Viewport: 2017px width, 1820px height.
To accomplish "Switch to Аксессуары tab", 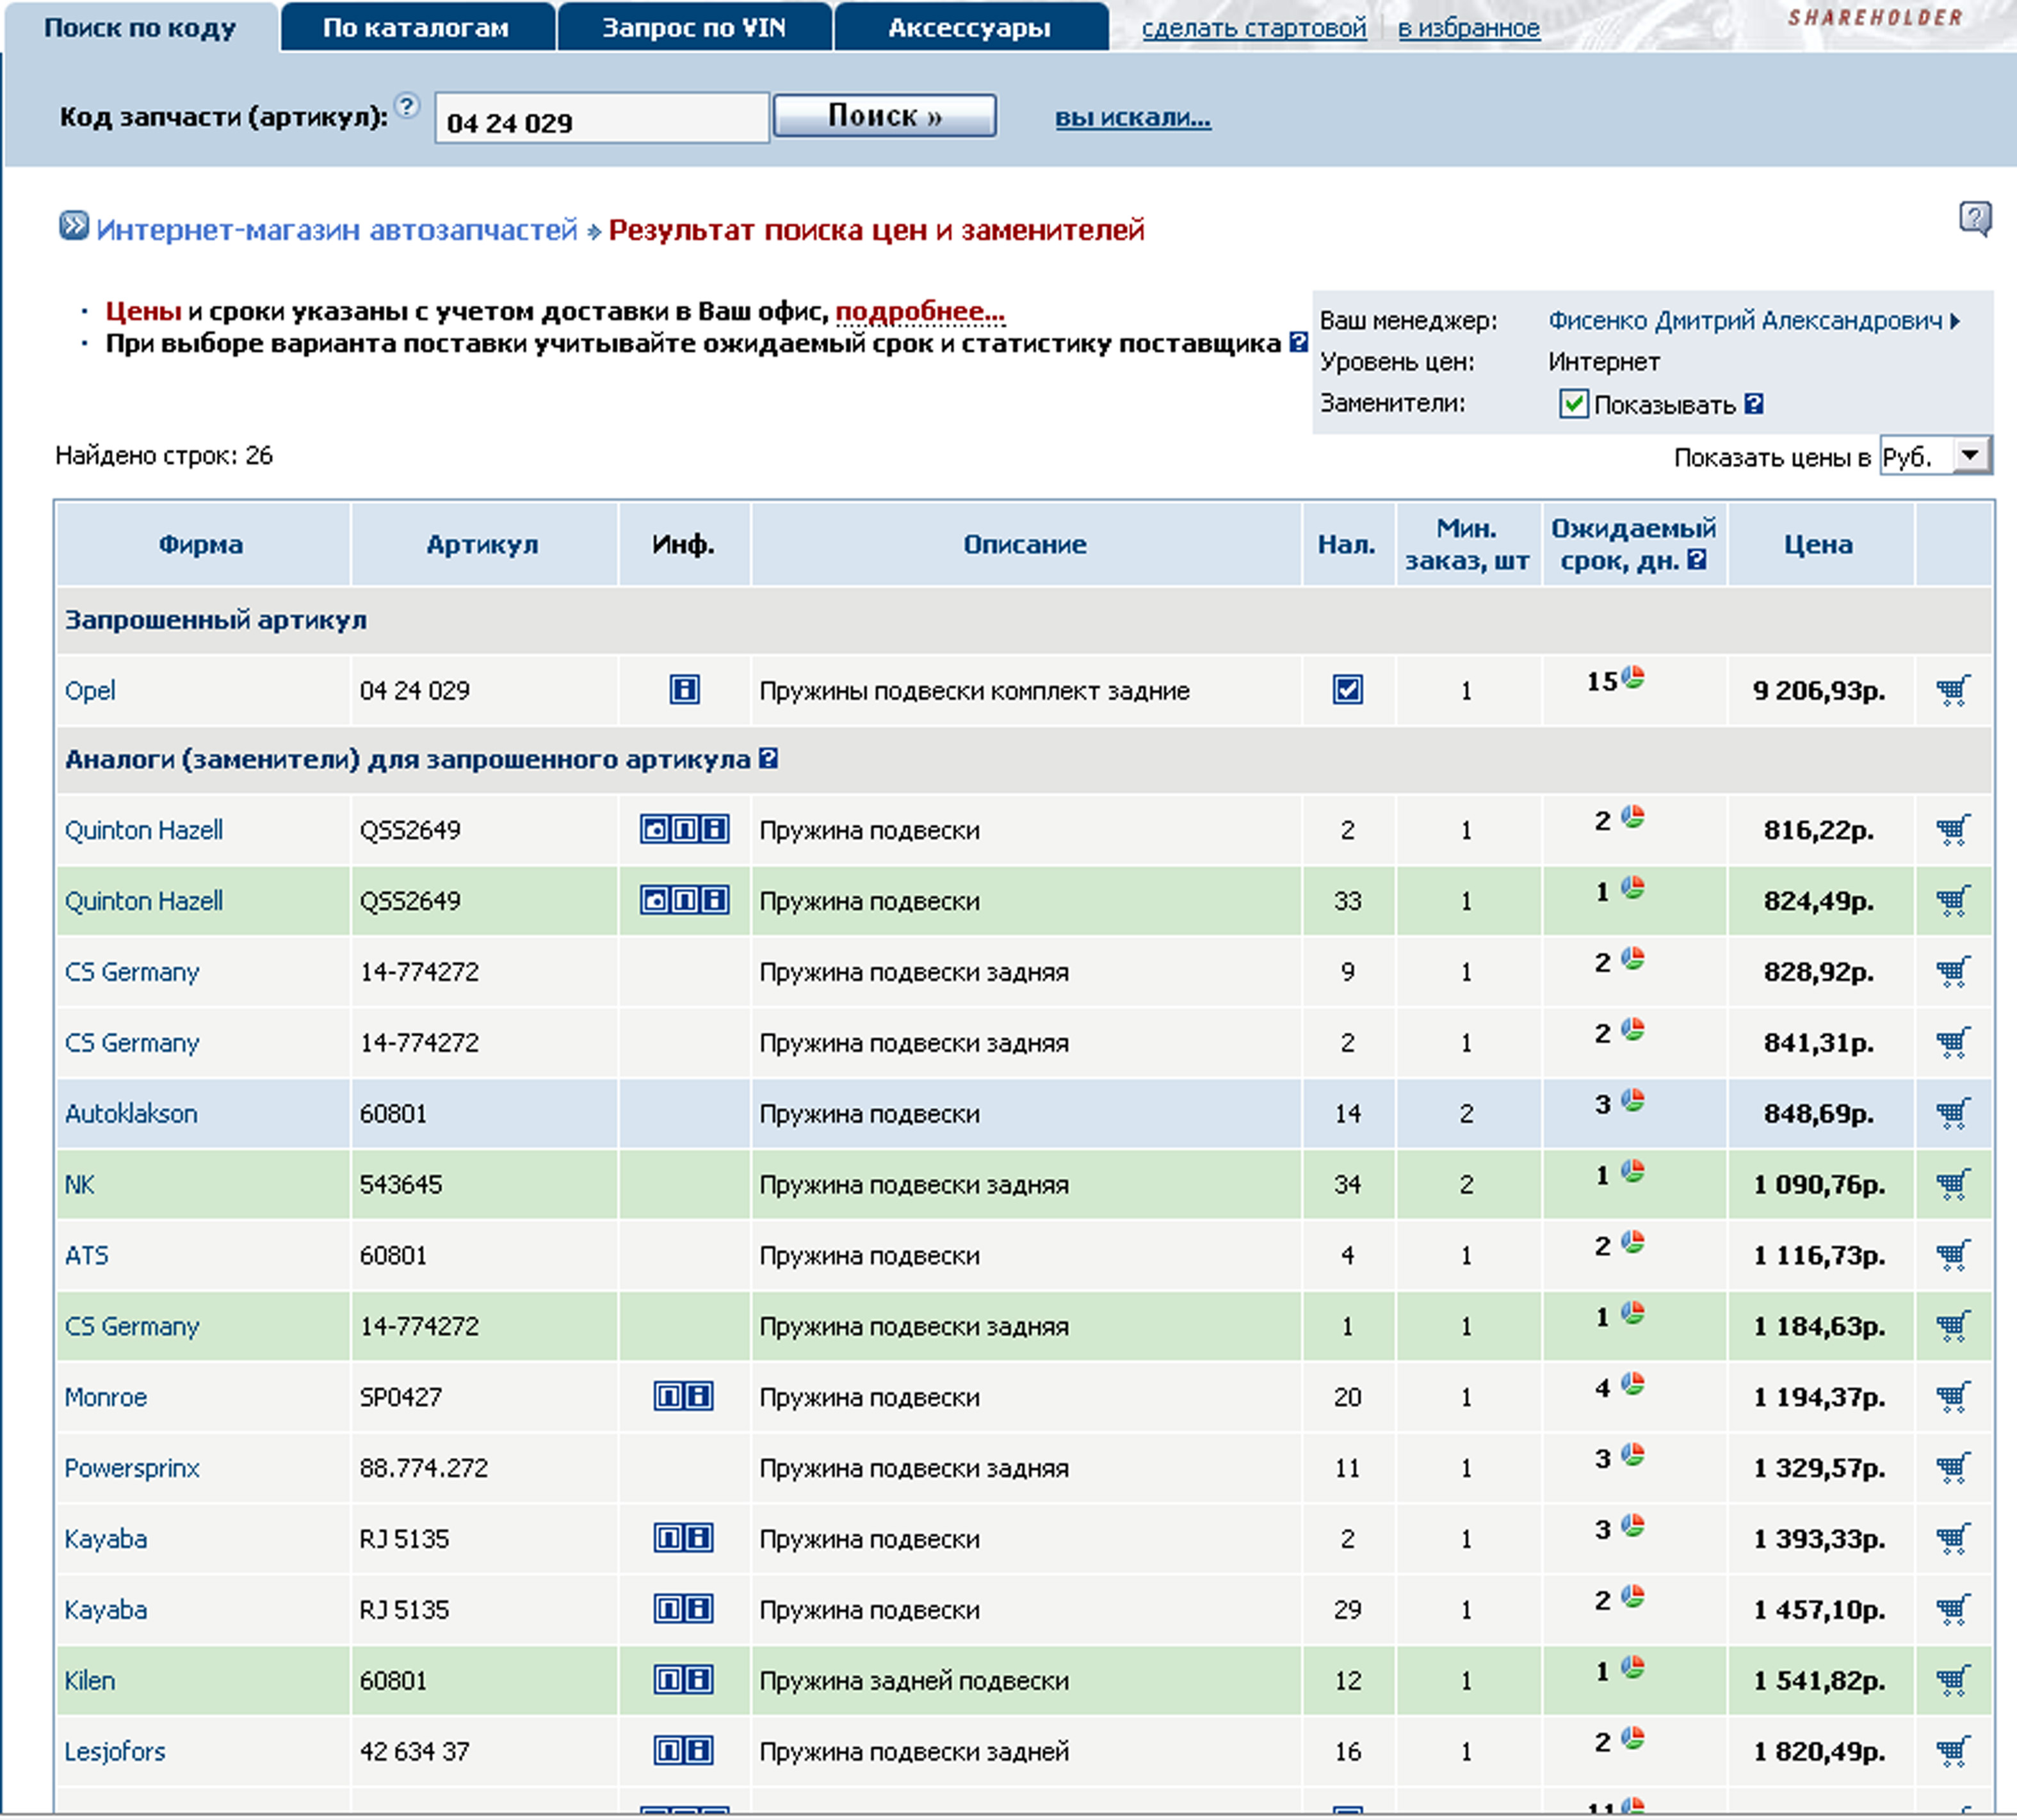I will (x=970, y=27).
